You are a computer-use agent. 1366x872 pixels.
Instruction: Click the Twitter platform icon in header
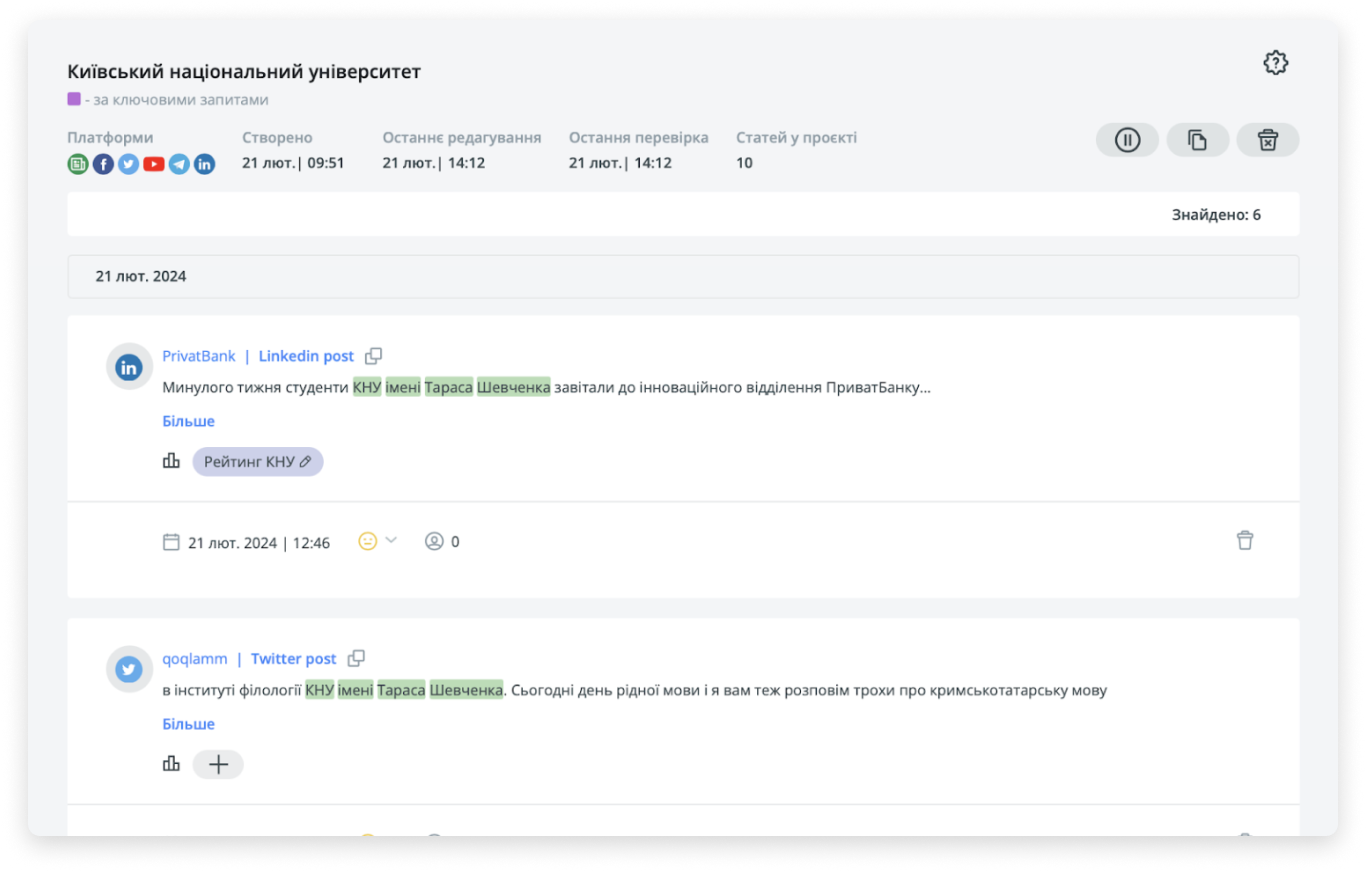pos(128,165)
